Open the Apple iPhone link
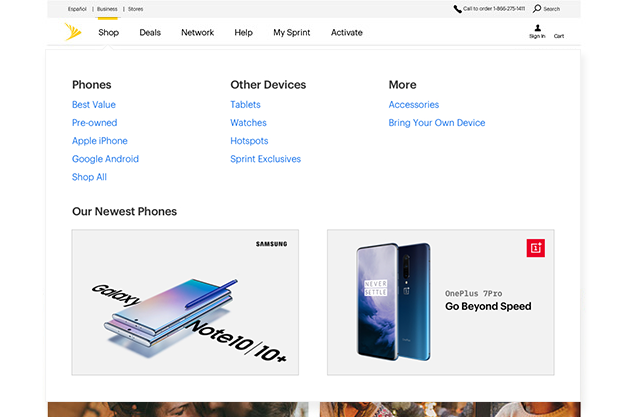 pos(100,141)
